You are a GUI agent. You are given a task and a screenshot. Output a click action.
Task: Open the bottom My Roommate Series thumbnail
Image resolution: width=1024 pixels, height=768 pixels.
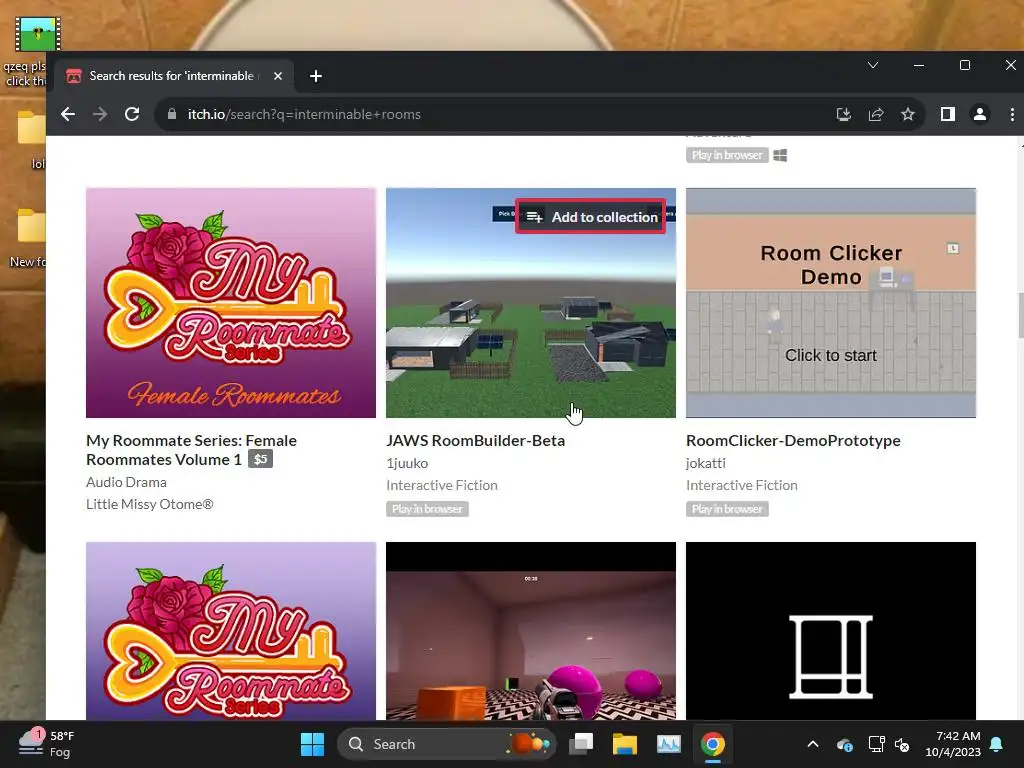(x=231, y=631)
